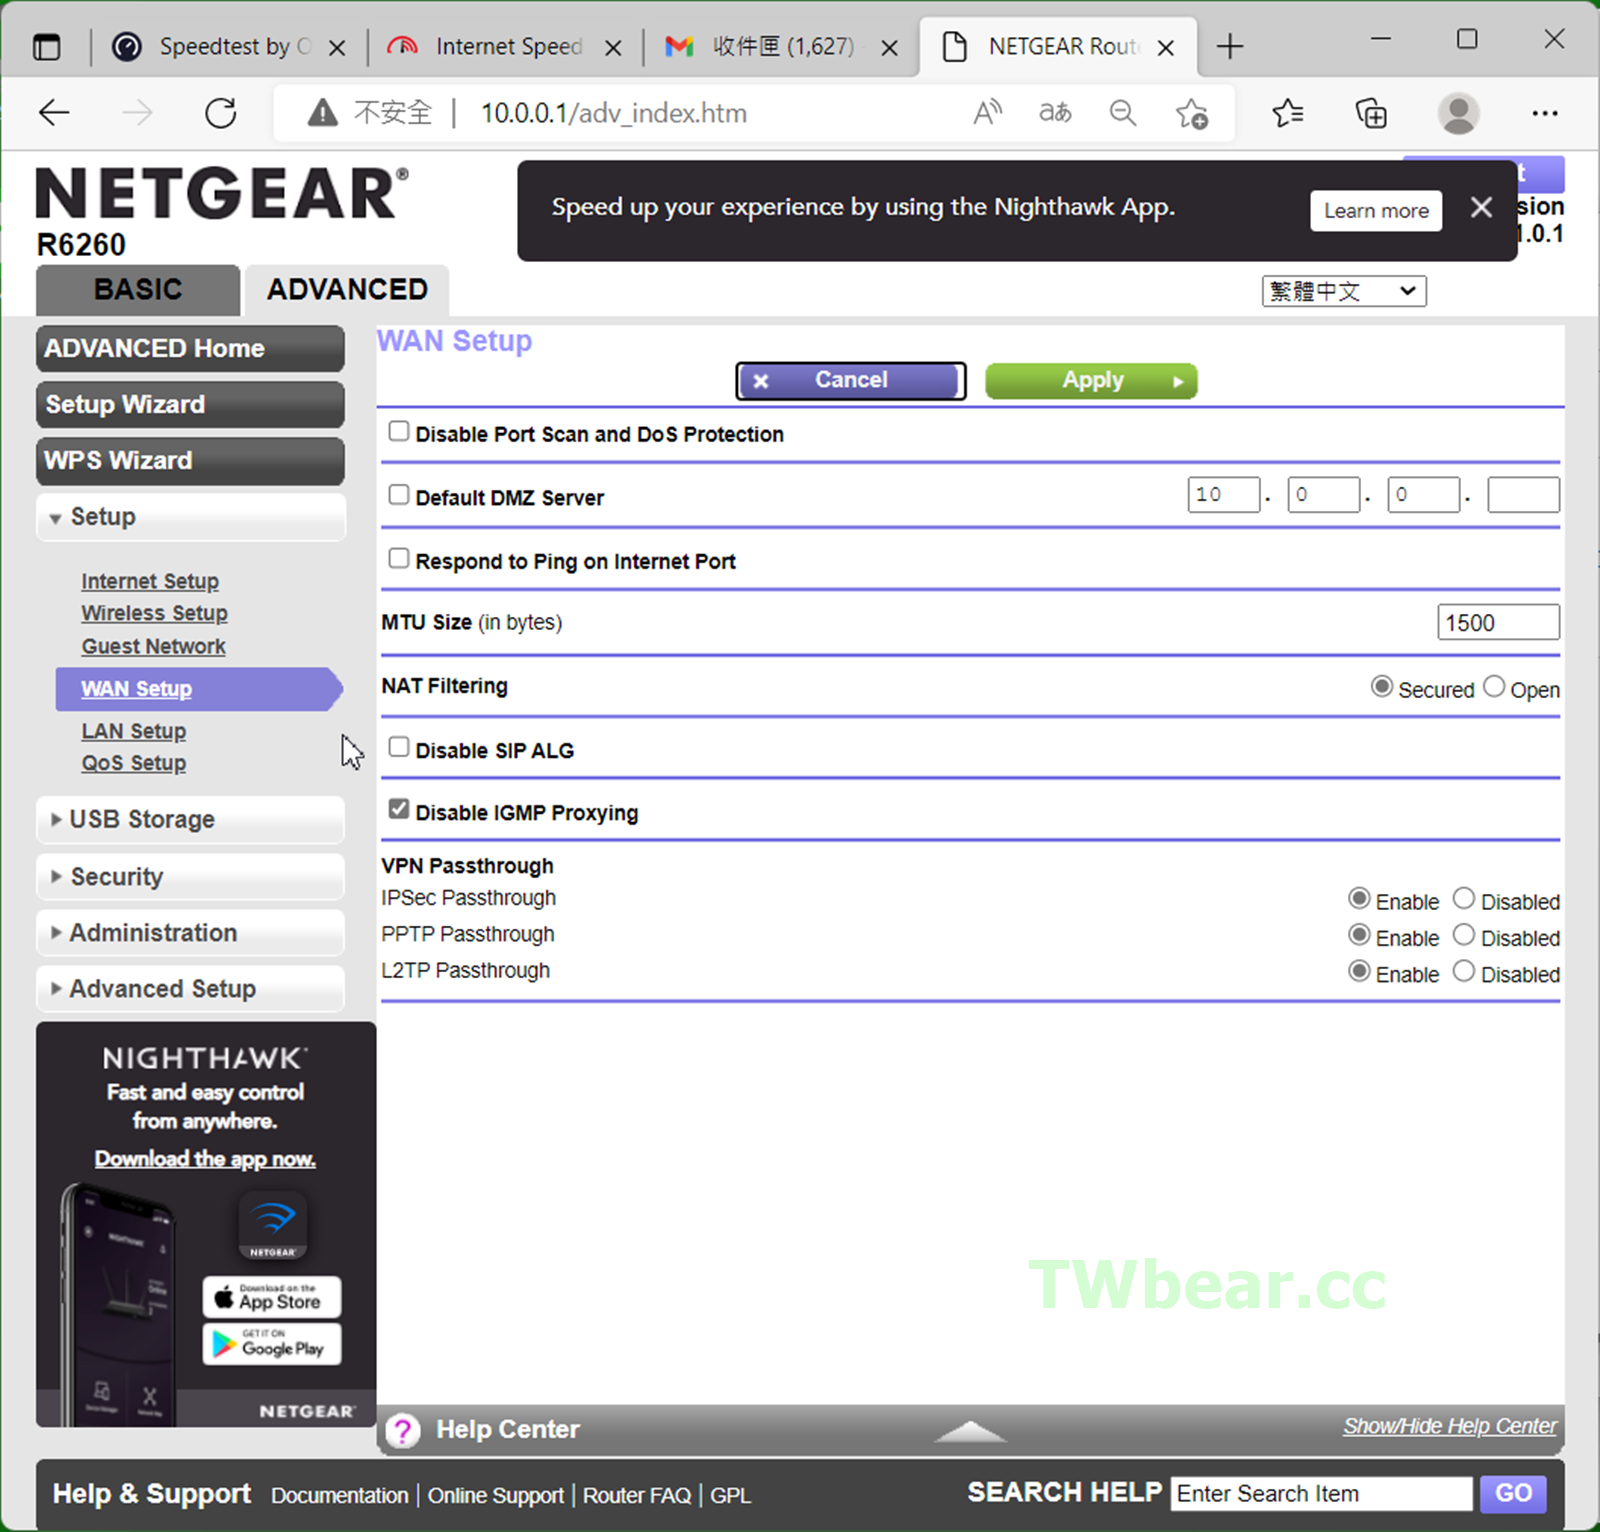Click Learn more in the banner
The image size is (1600, 1532).
point(1376,211)
